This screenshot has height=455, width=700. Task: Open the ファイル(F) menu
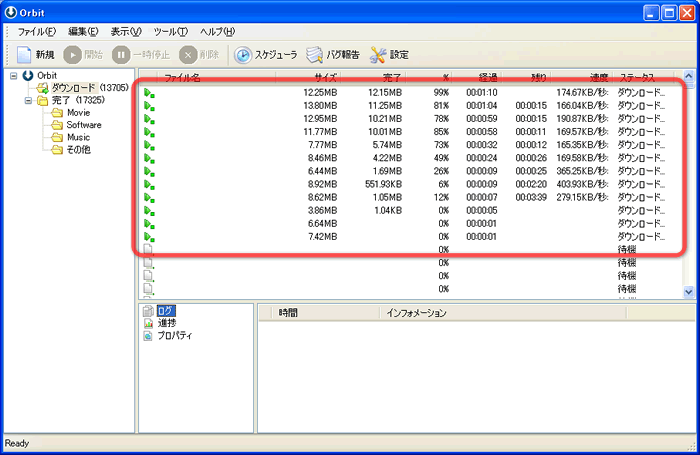click(x=37, y=32)
